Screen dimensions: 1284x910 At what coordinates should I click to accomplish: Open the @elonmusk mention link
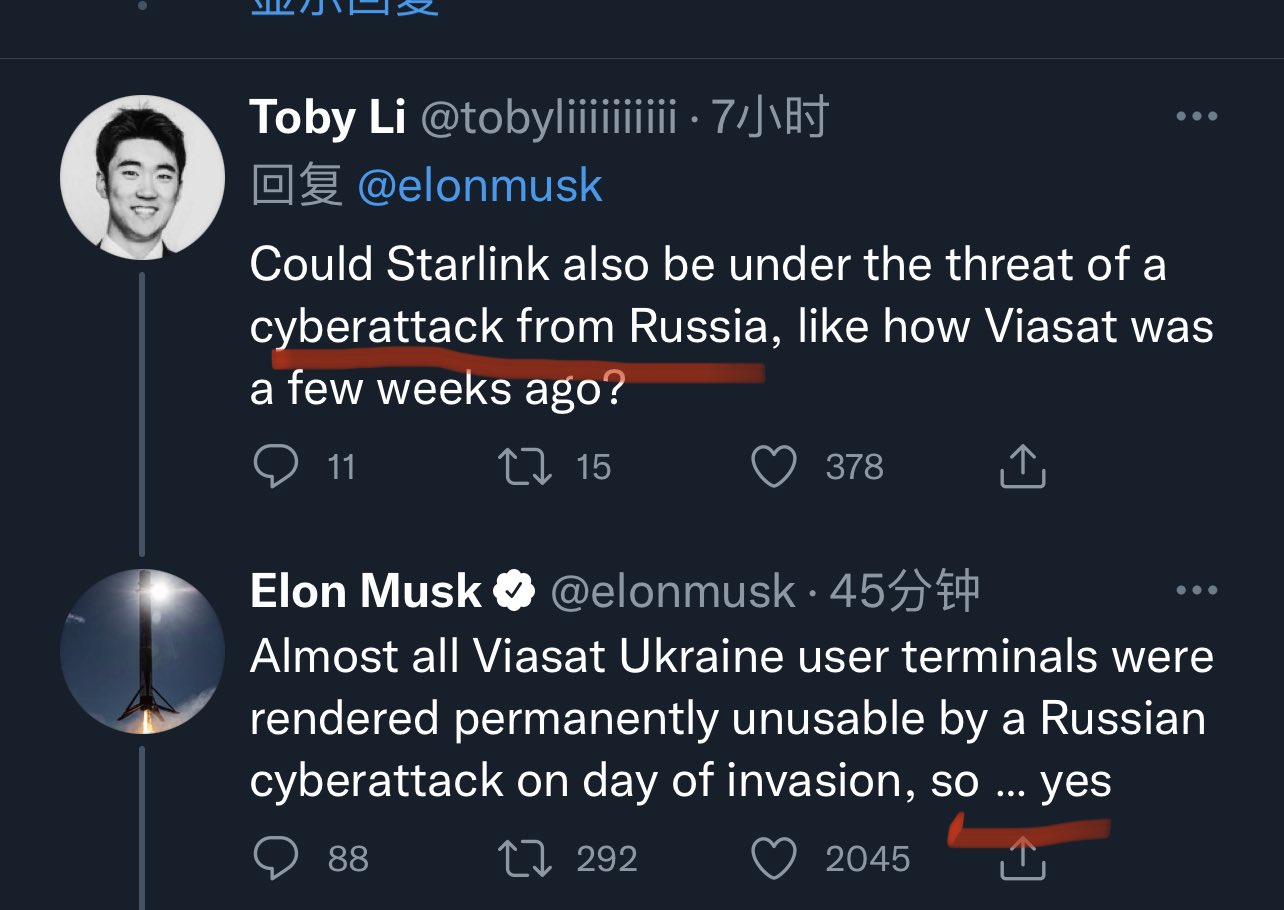480,186
